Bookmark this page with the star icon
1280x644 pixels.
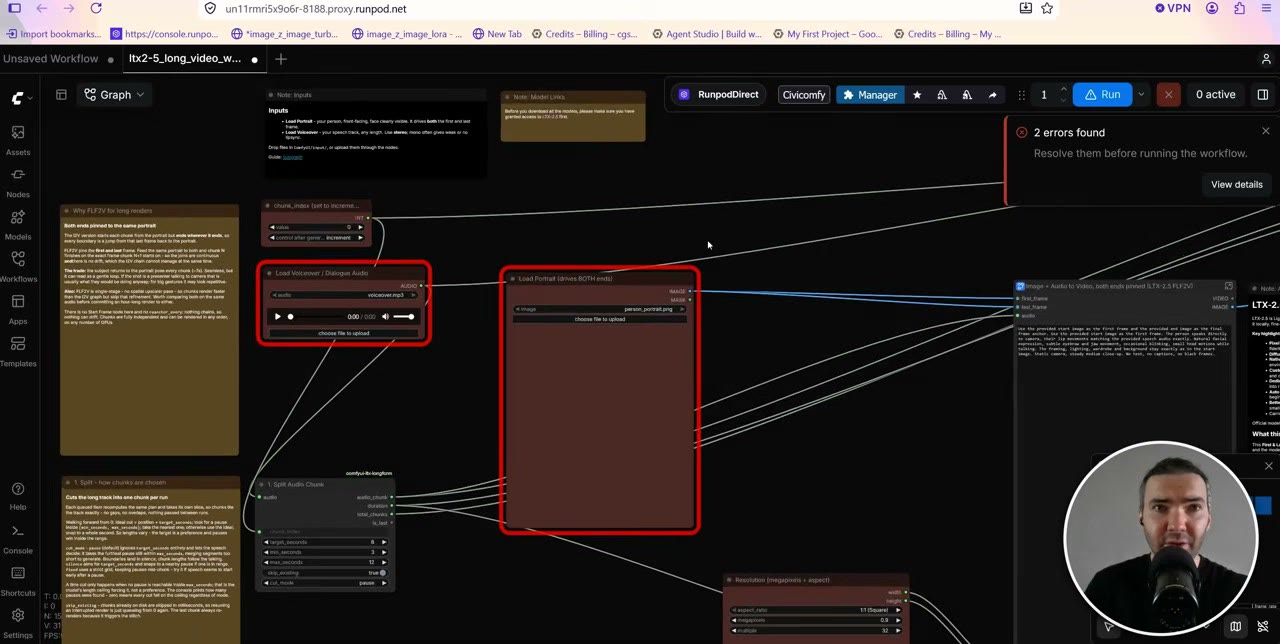point(1047,8)
